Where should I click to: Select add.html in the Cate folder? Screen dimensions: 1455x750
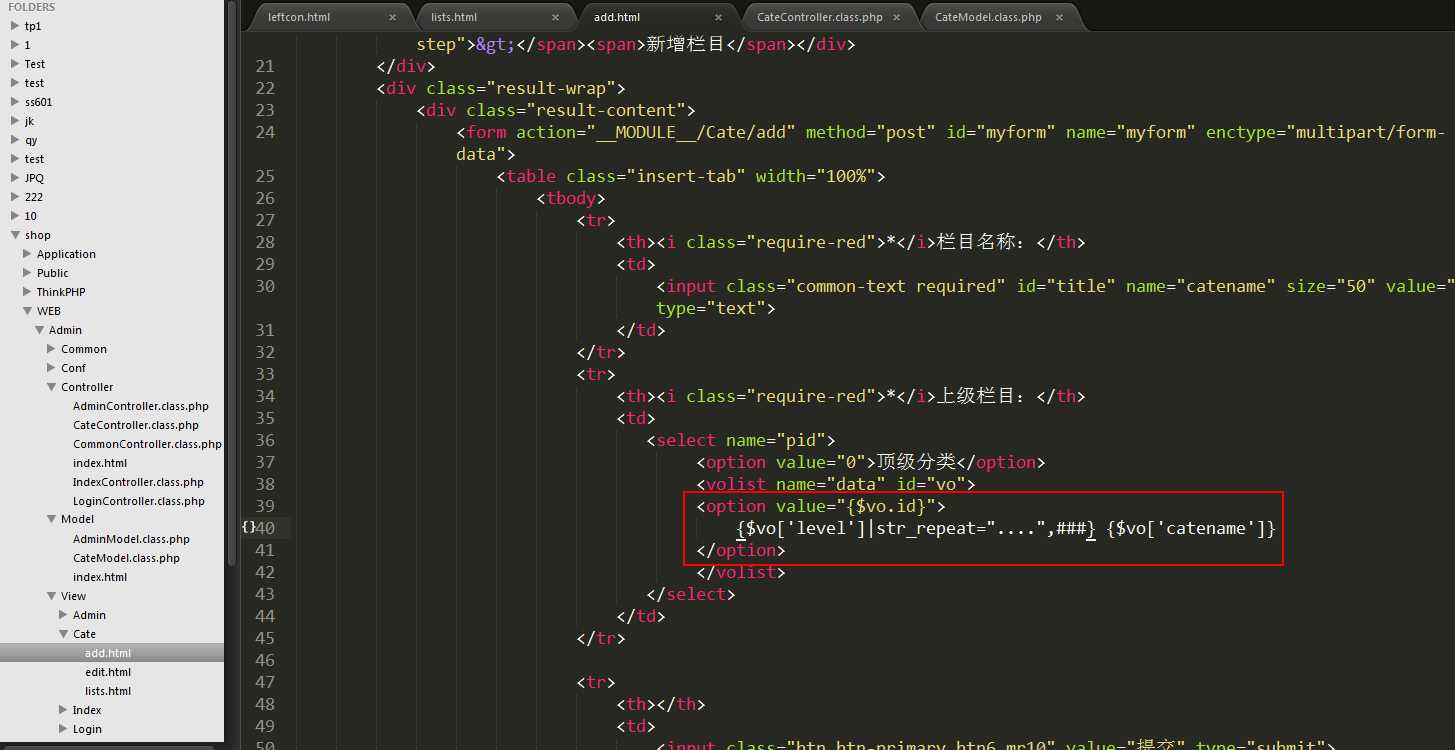[108, 653]
